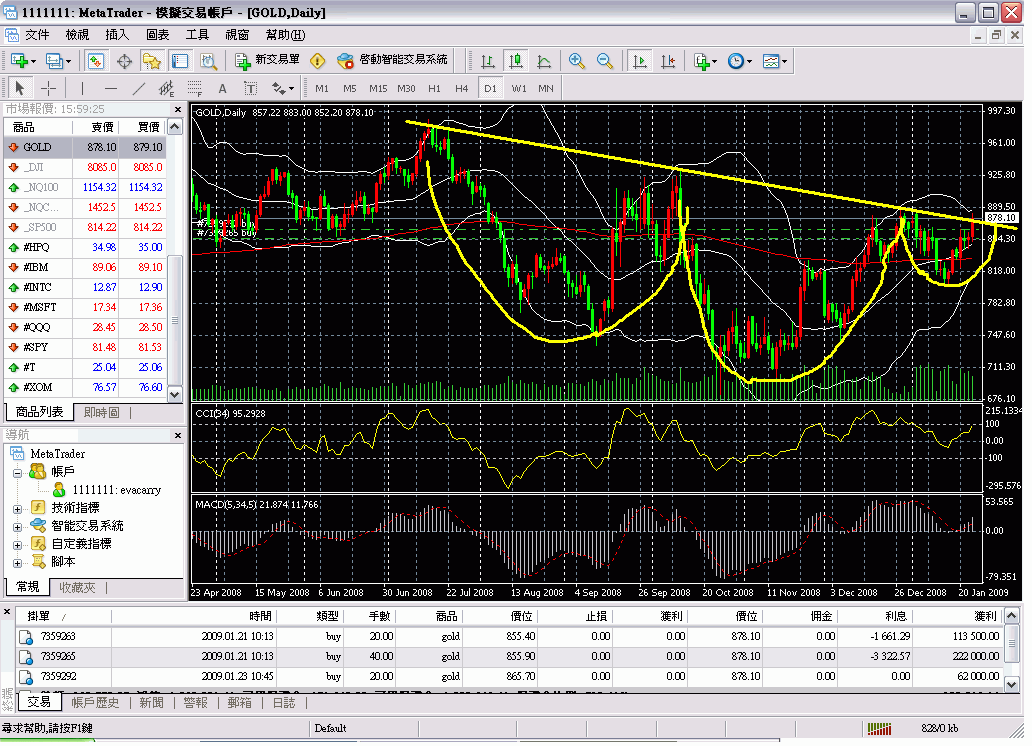
Task: Open the 檢視 menu
Action: click(x=77, y=35)
